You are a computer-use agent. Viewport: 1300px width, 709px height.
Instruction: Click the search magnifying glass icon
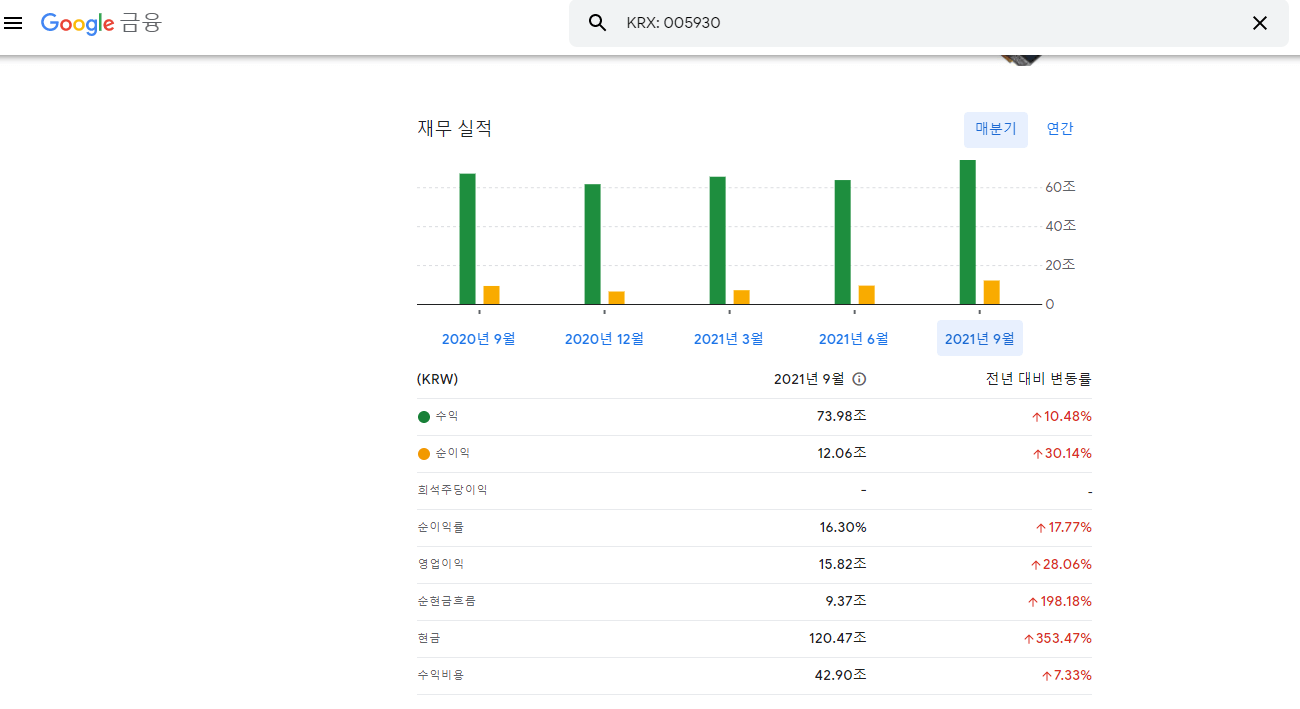[597, 22]
